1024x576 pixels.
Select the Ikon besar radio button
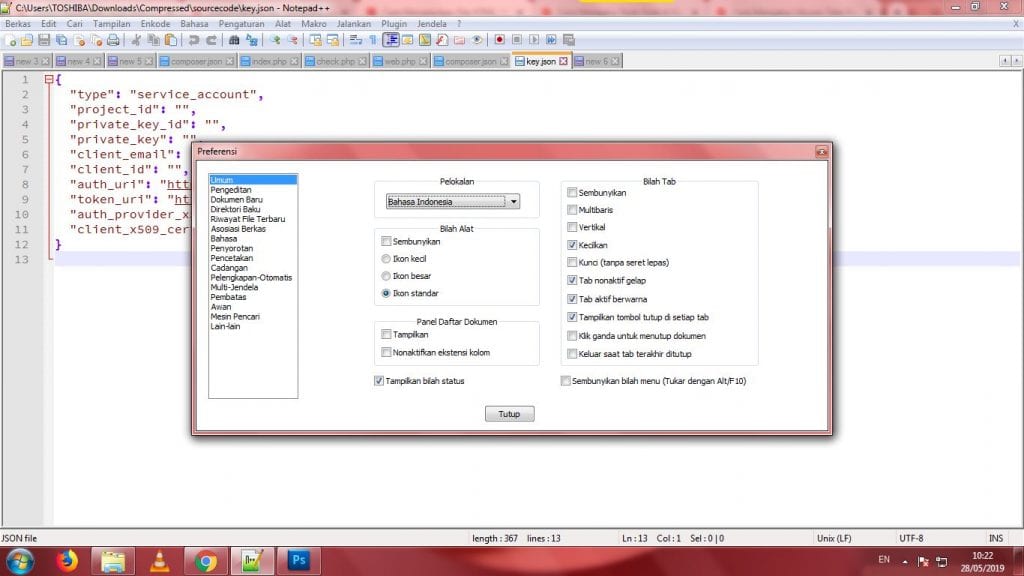[x=386, y=276]
